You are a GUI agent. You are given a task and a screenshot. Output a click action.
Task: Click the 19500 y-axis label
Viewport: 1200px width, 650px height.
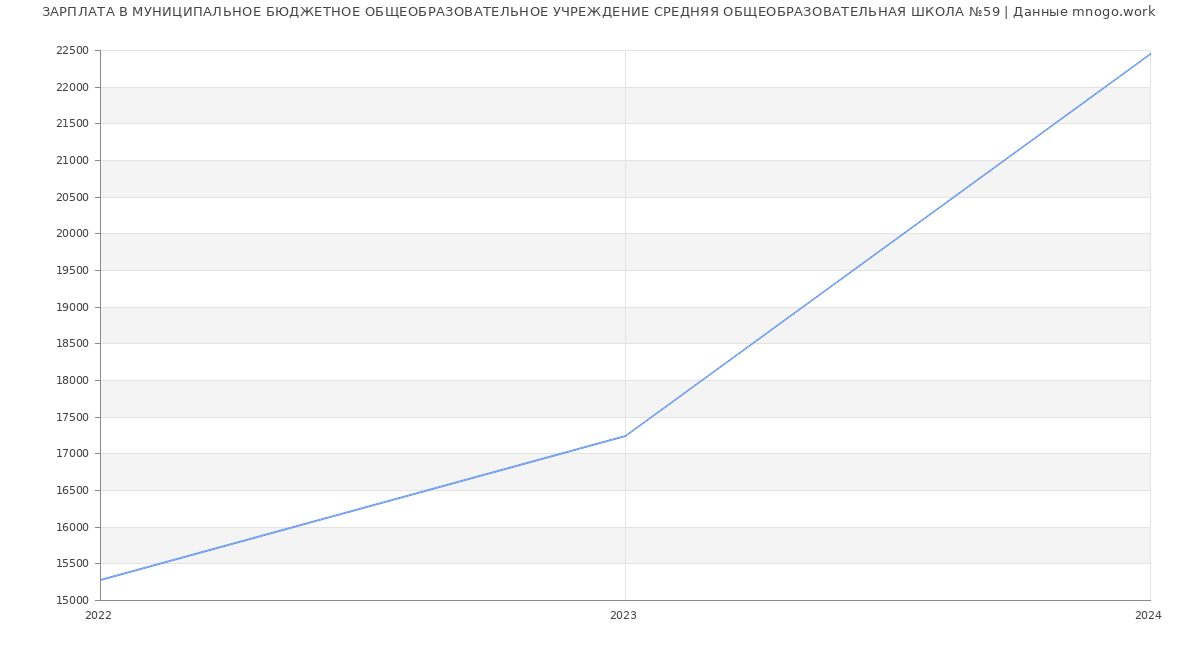[x=72, y=271]
